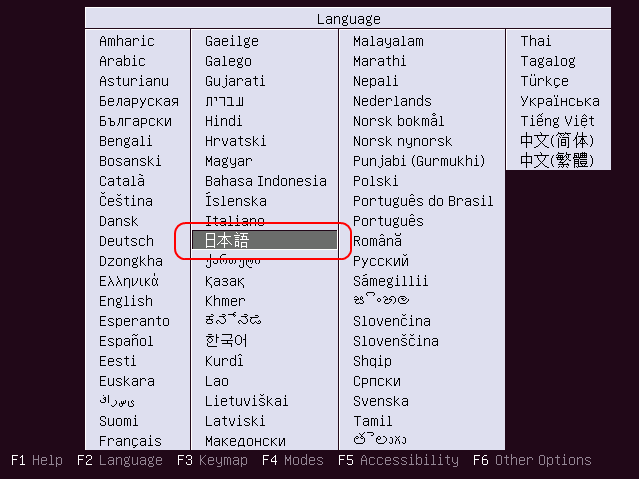
Task: Open the F2 Language option
Action: click(119, 460)
